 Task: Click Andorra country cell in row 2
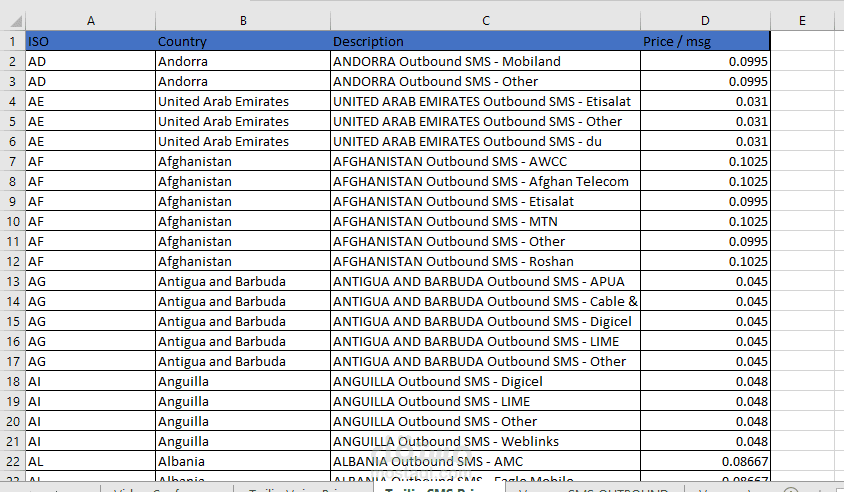pos(243,61)
